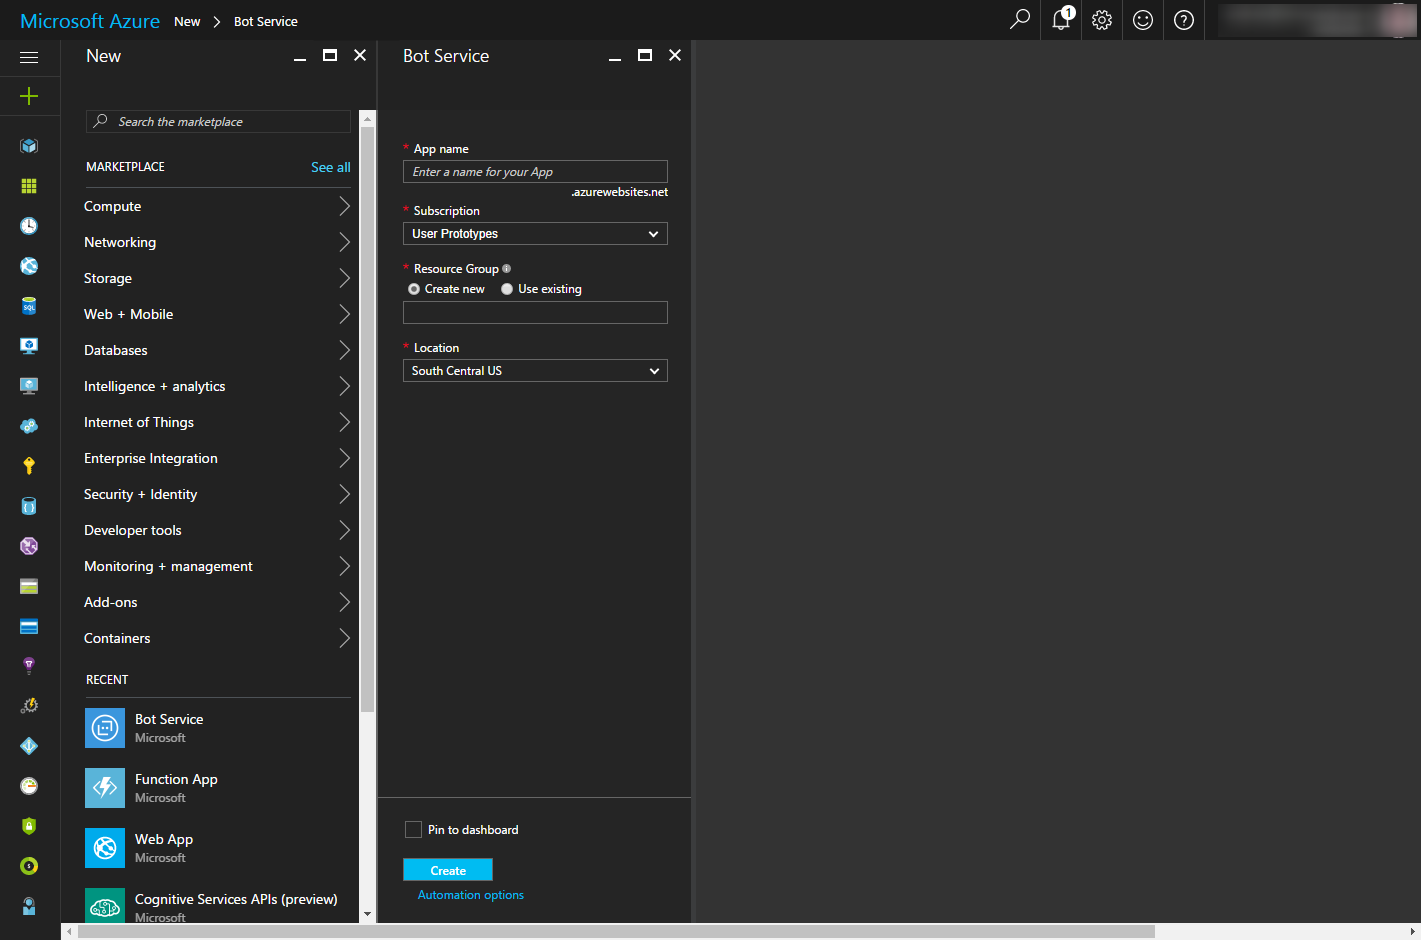Expand the Web + Mobile category
Image resolution: width=1421 pixels, height=940 pixels.
coord(217,314)
